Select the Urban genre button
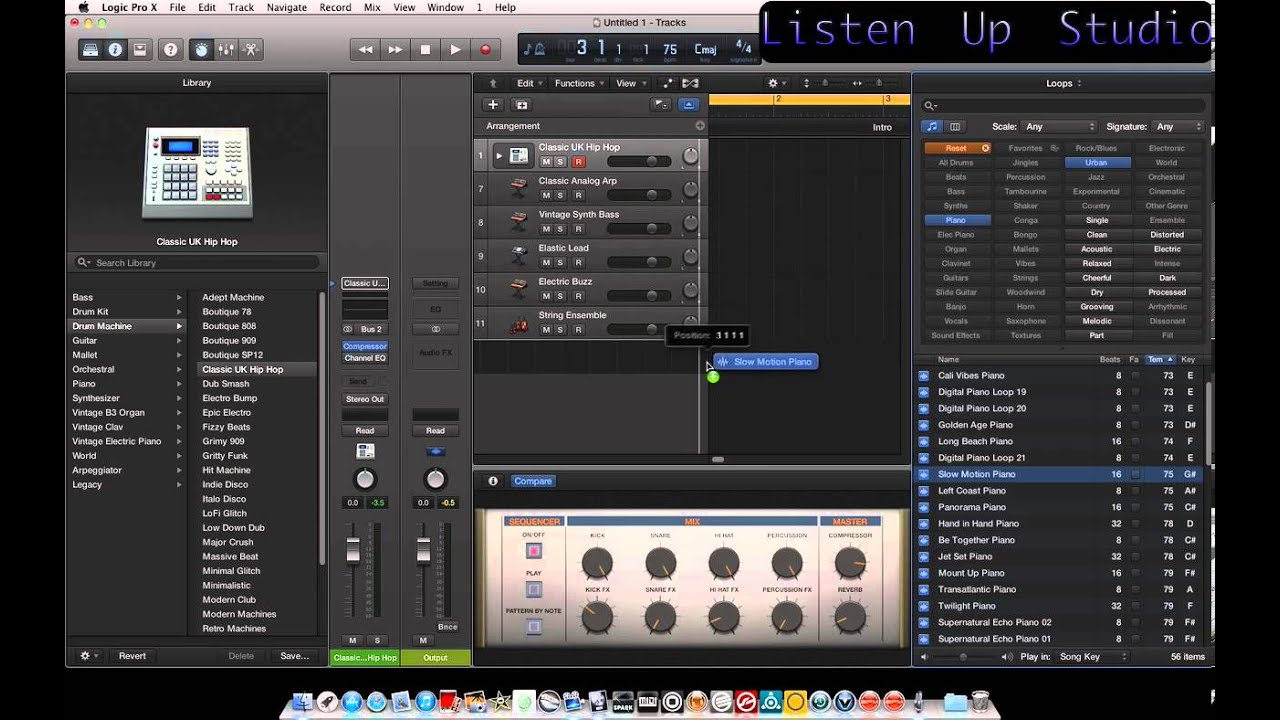1280x720 pixels. [1097, 162]
